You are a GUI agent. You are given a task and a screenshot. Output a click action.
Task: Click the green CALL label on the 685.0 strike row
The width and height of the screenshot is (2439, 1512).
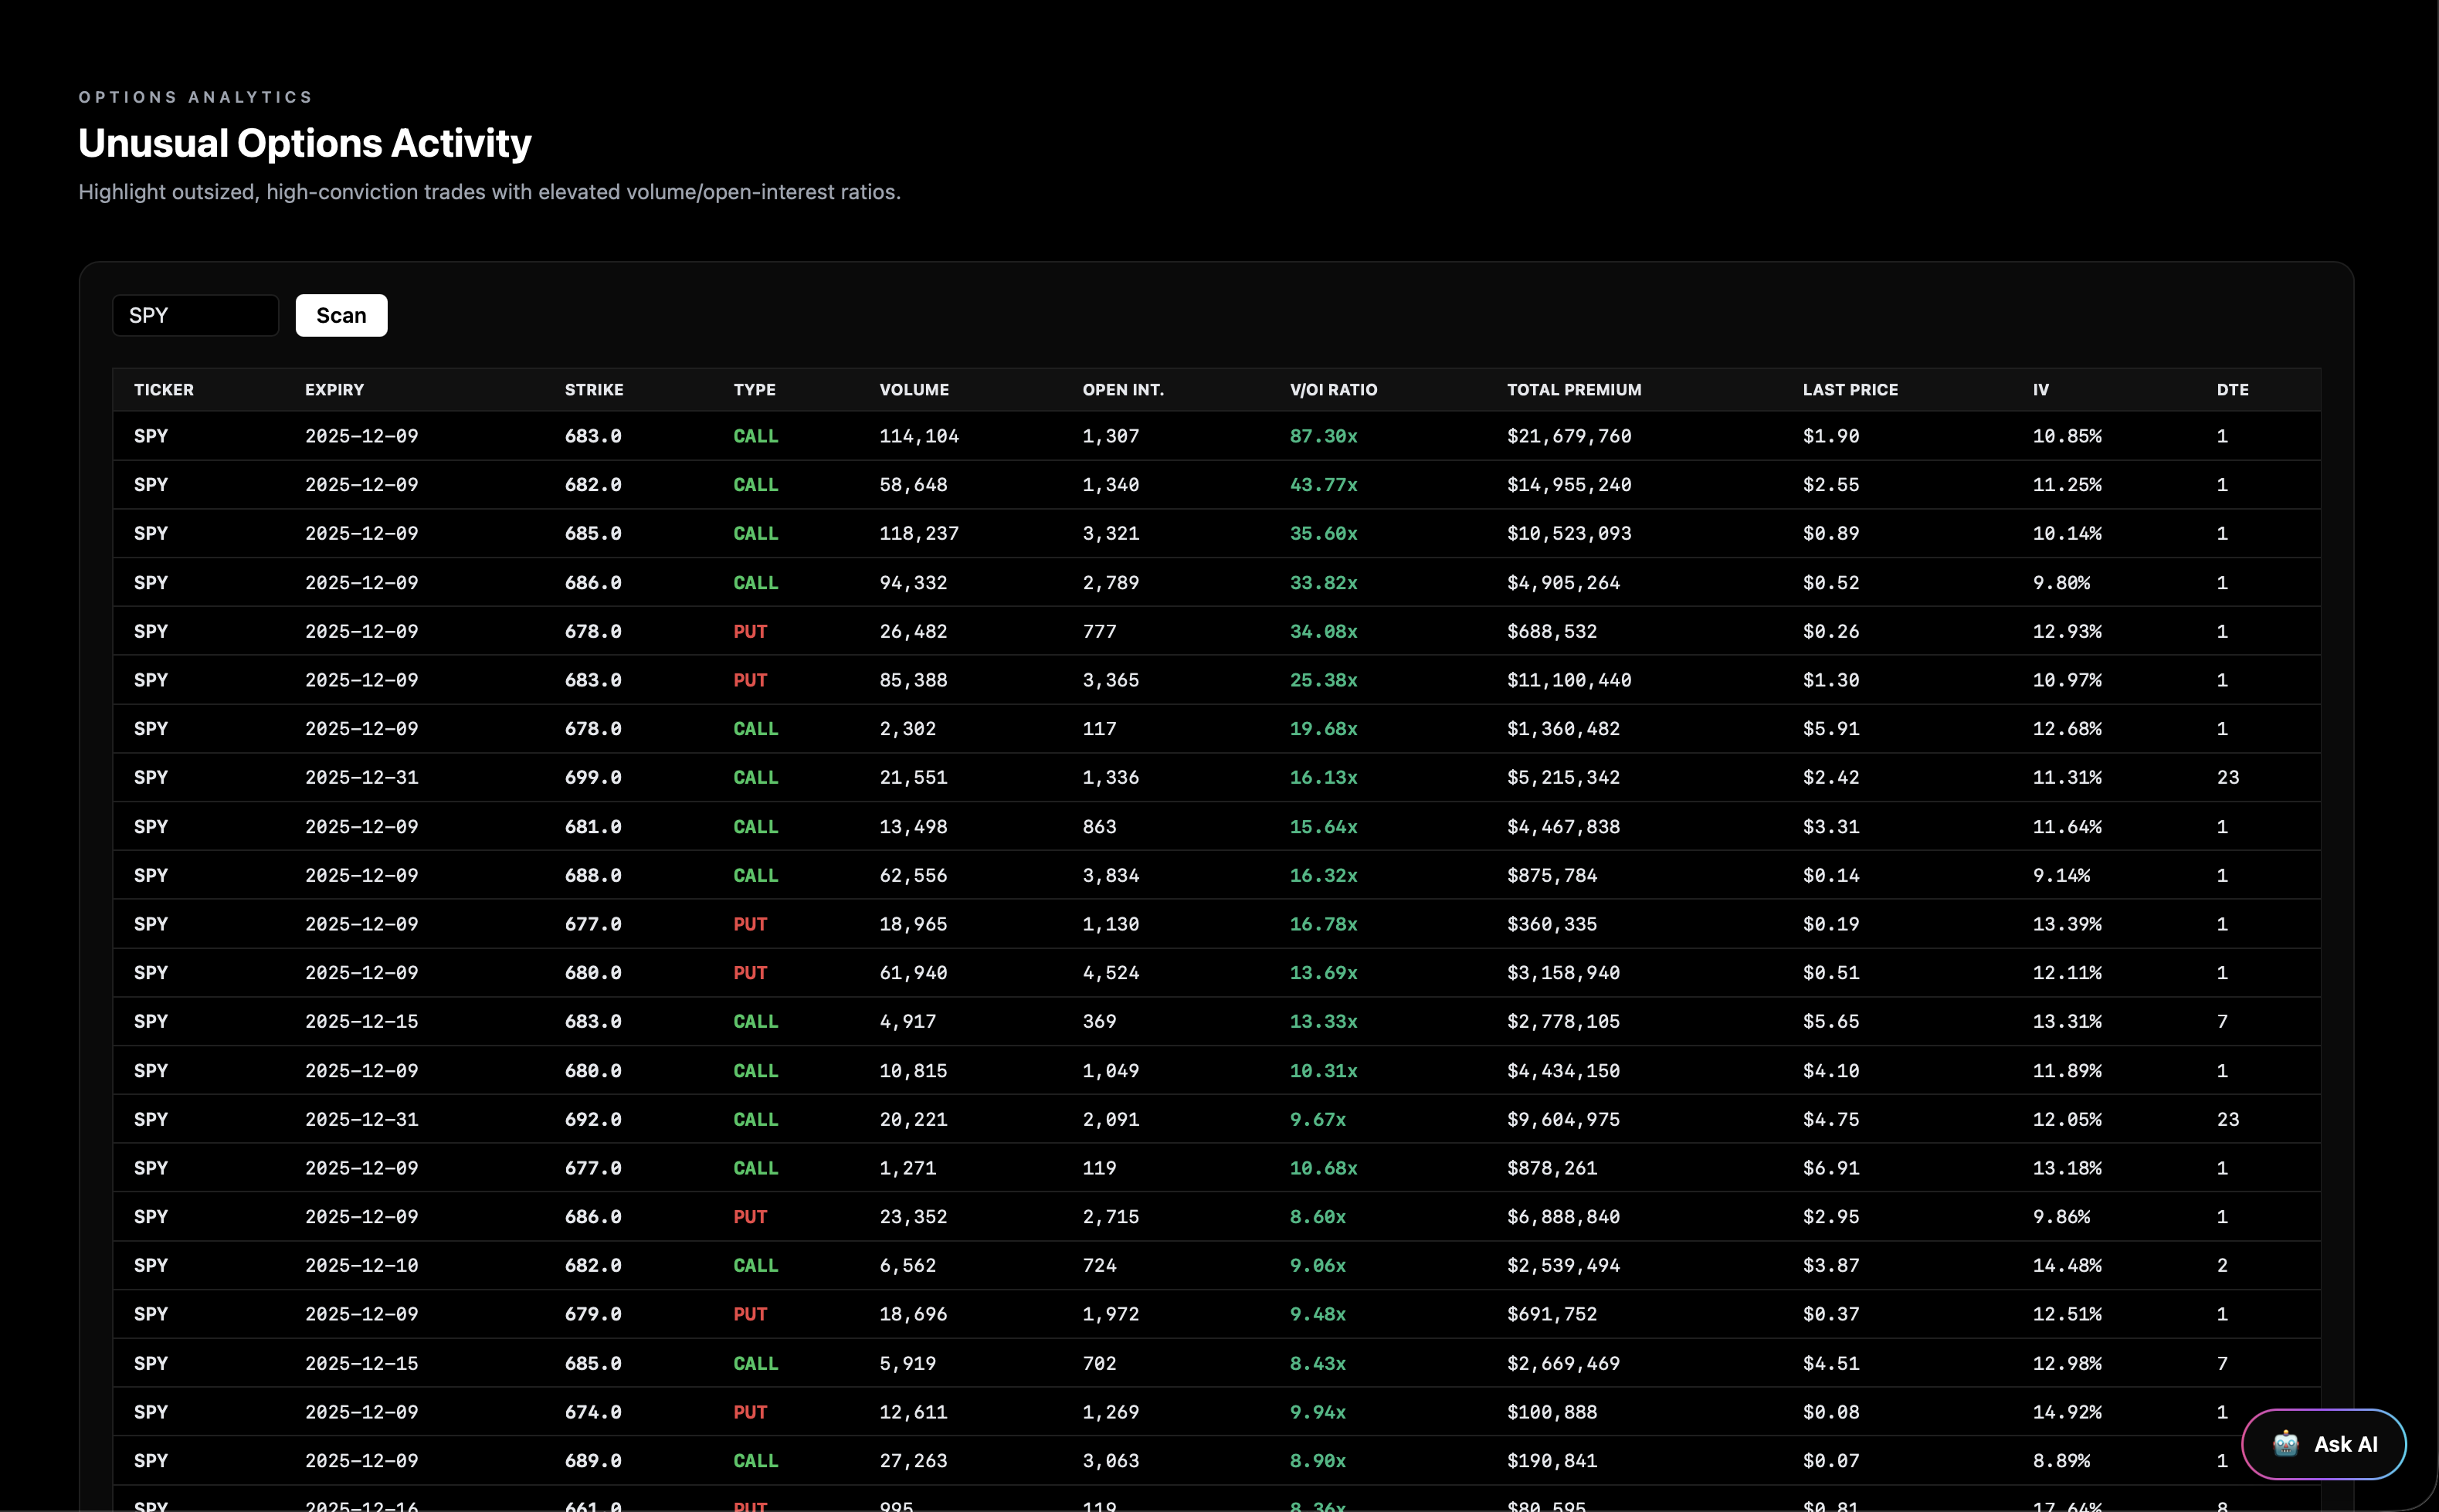756,533
